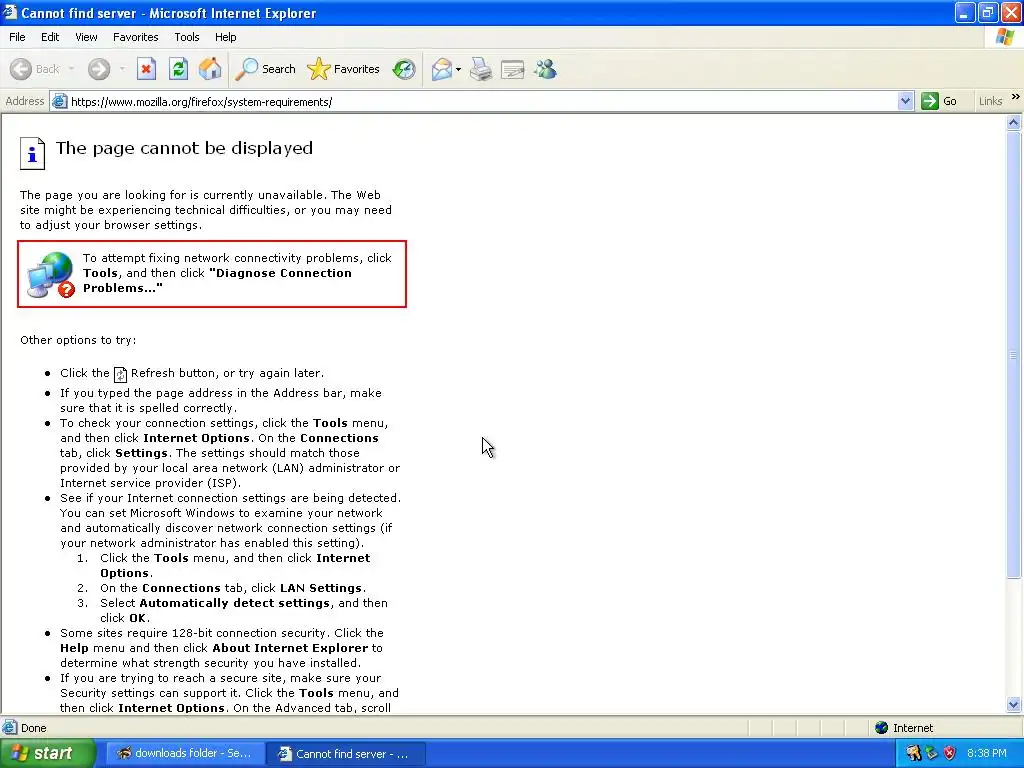Launch the Messenger people icon
The height and width of the screenshot is (768, 1024).
click(x=545, y=69)
